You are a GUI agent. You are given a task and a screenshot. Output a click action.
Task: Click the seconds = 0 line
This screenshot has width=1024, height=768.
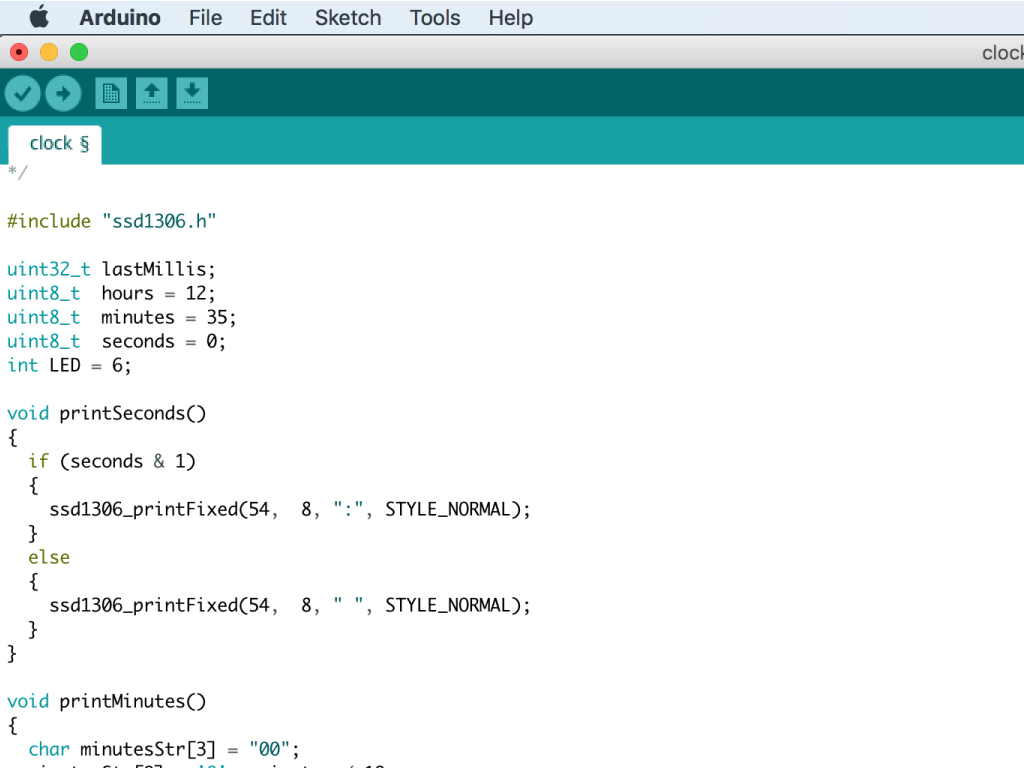pos(116,342)
